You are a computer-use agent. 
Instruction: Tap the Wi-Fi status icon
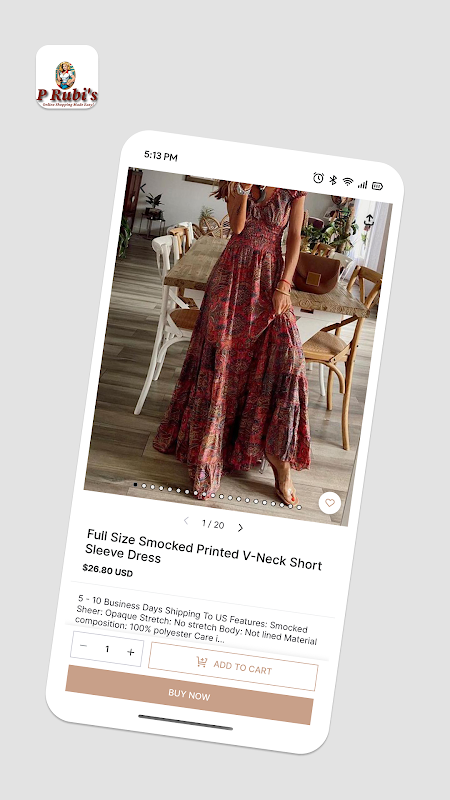click(x=348, y=182)
